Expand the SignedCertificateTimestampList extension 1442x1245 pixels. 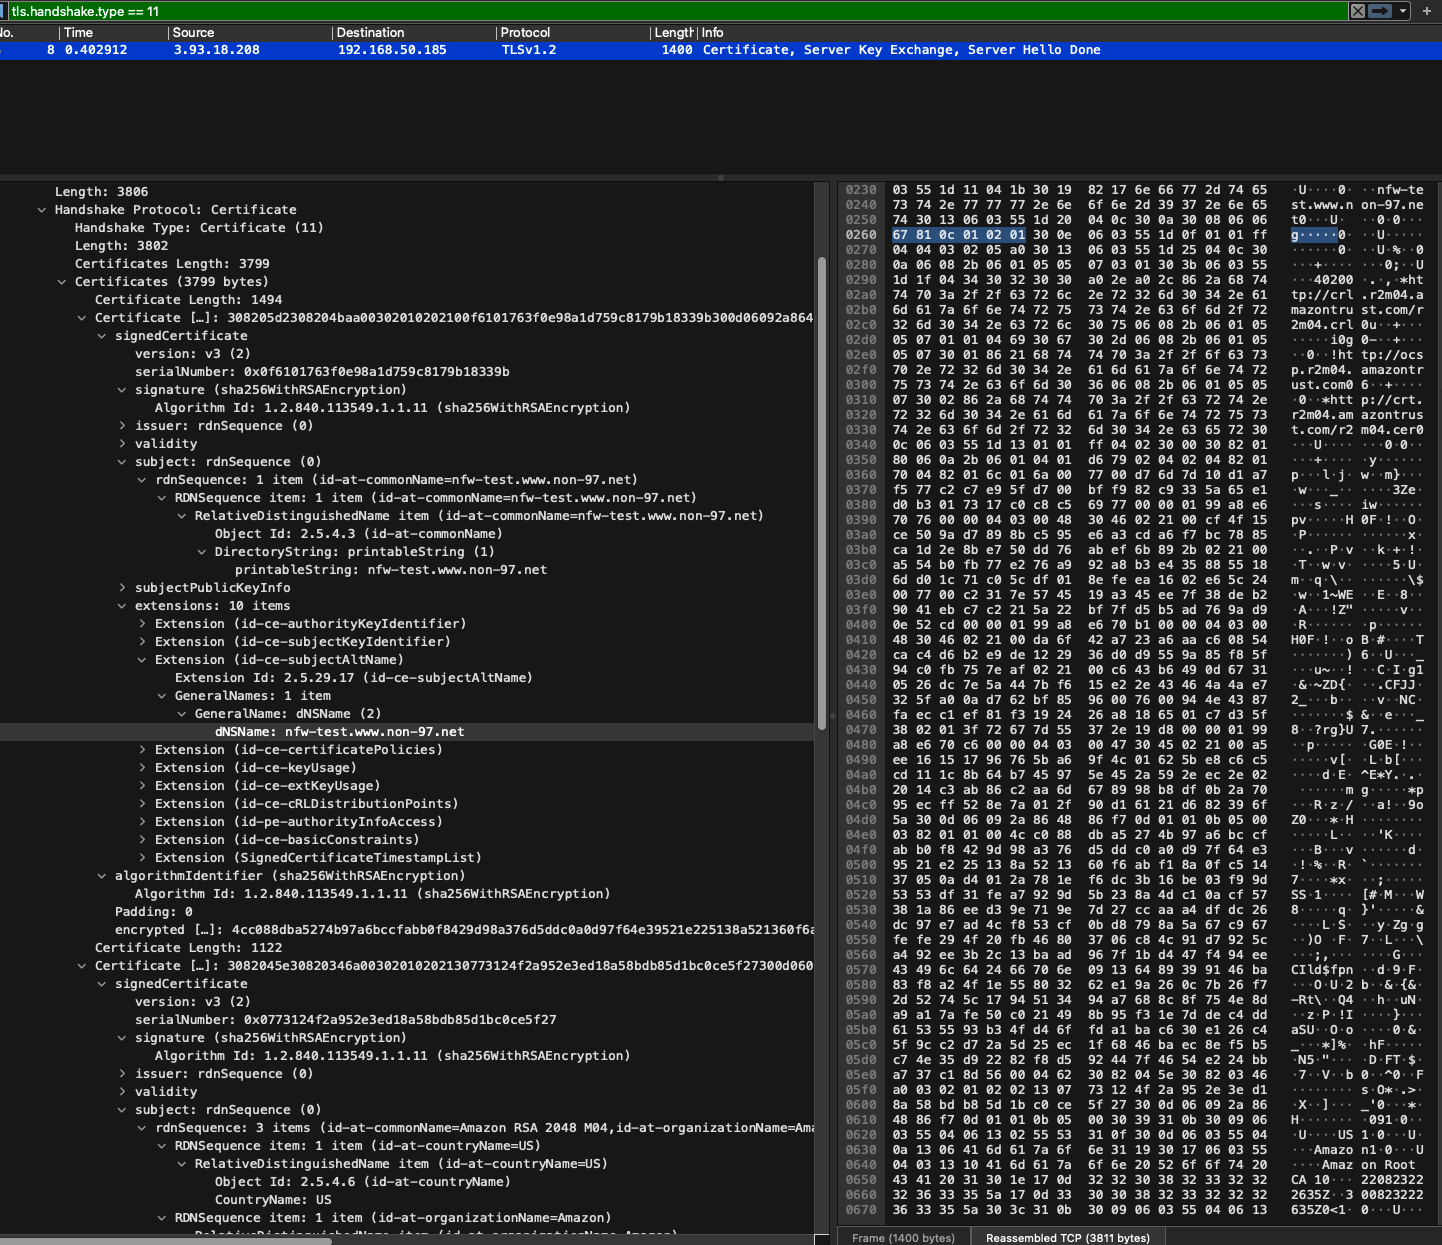coord(142,858)
